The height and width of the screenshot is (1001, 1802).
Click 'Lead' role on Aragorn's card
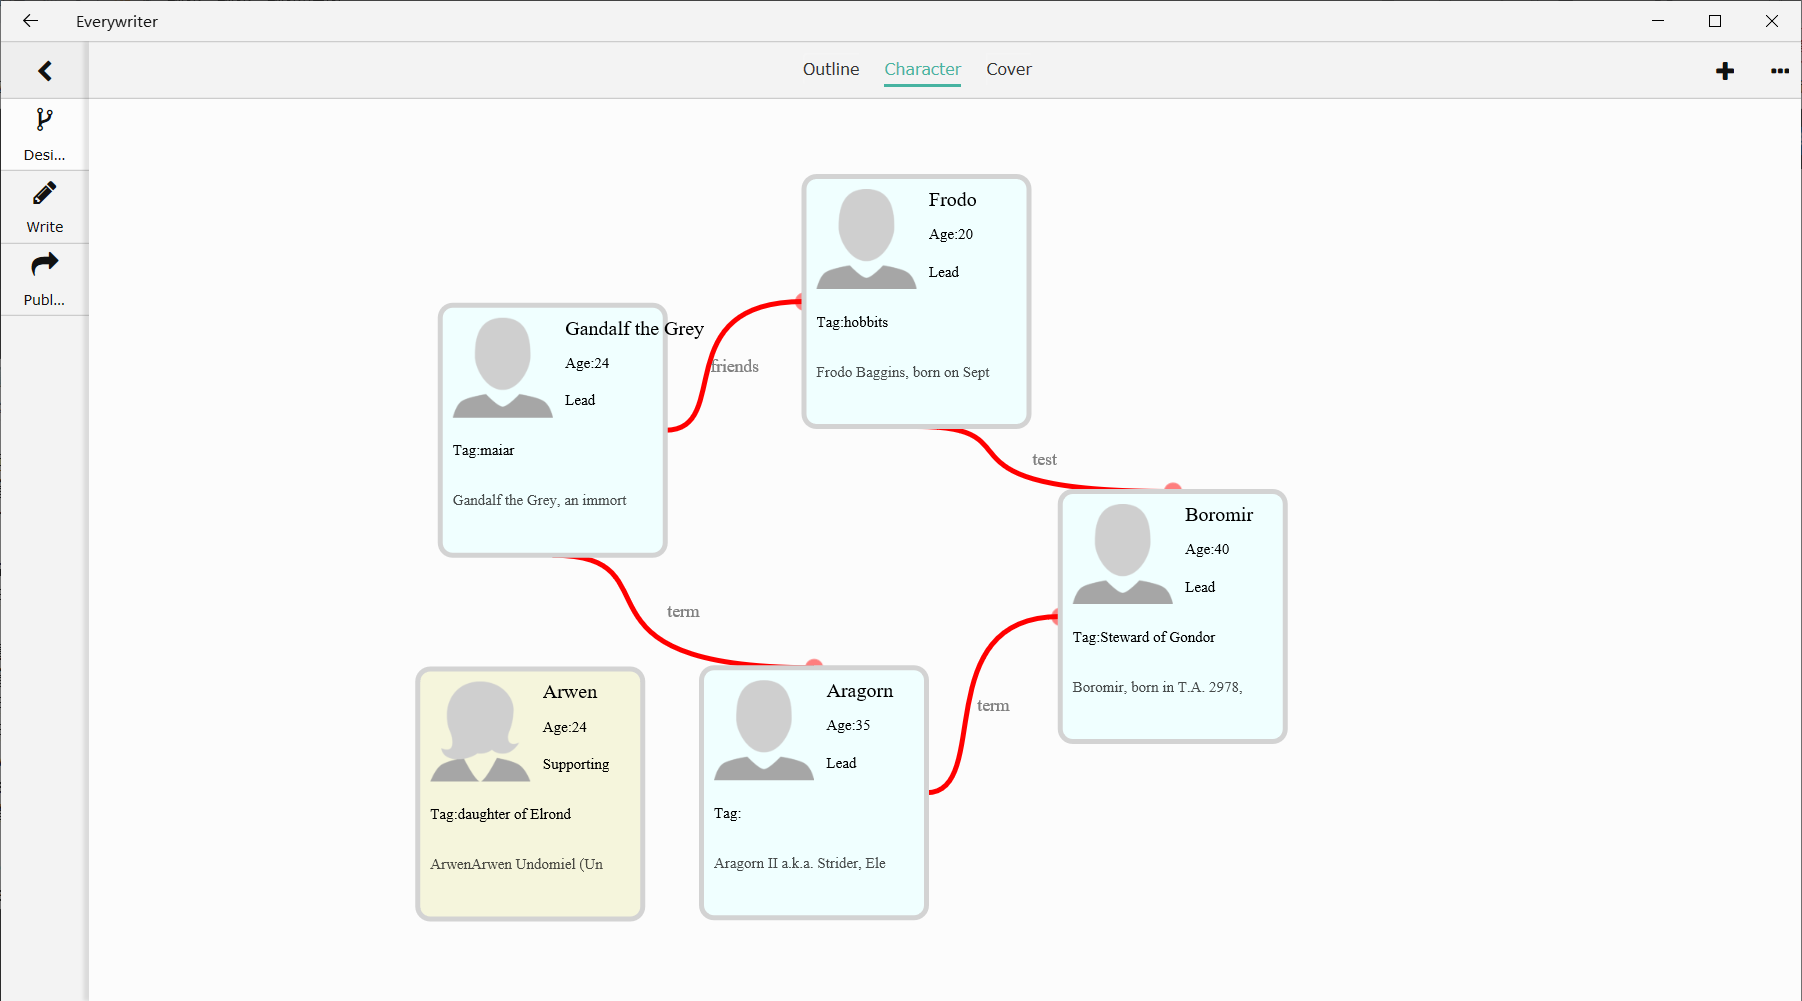[841, 763]
